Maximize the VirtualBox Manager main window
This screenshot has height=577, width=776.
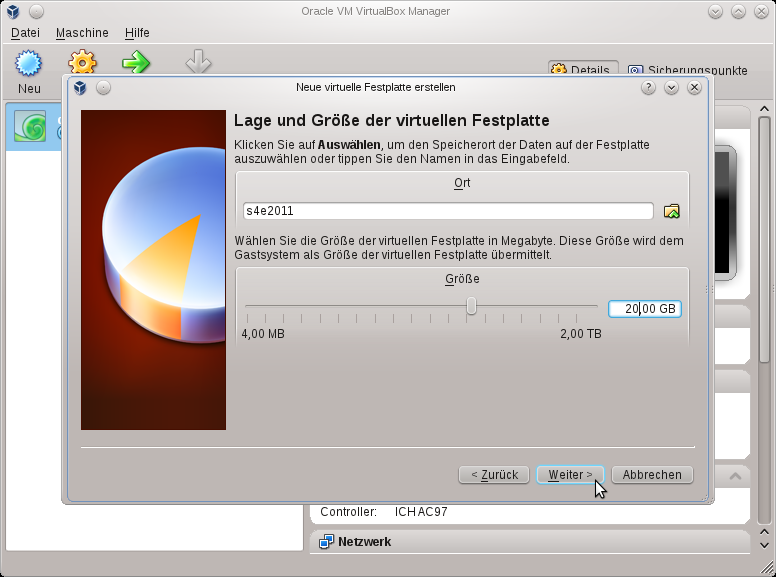738,11
